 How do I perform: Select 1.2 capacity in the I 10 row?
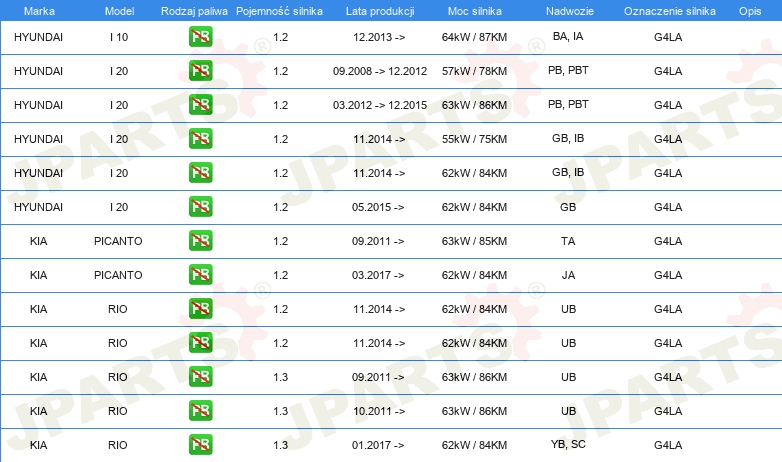(x=281, y=37)
